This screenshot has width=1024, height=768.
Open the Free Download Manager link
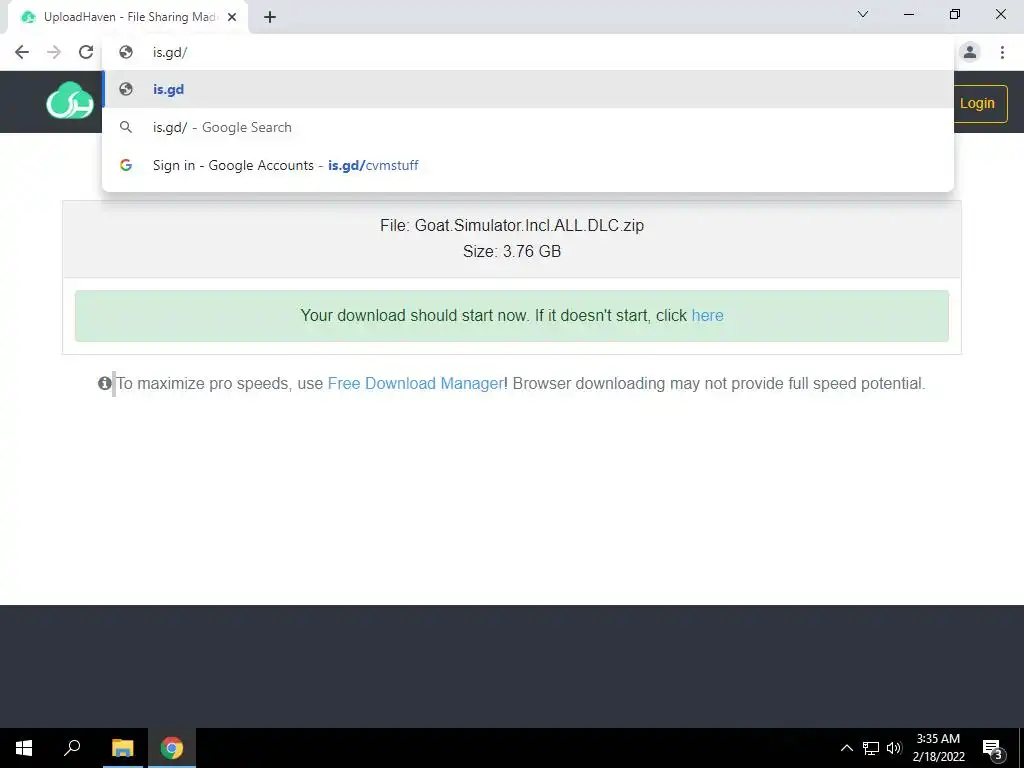pos(415,383)
